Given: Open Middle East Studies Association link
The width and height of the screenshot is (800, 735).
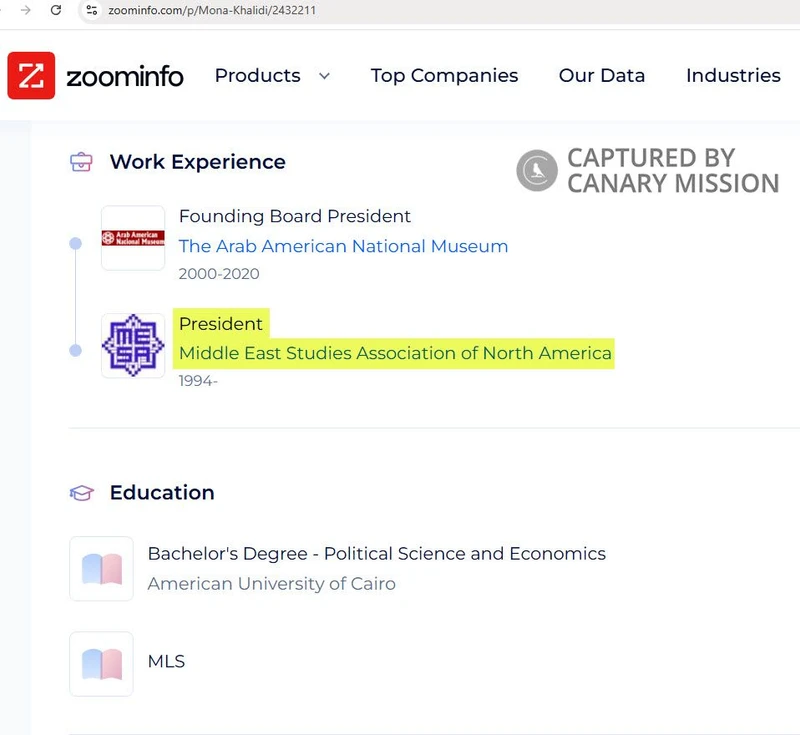Looking at the screenshot, I should [x=395, y=353].
